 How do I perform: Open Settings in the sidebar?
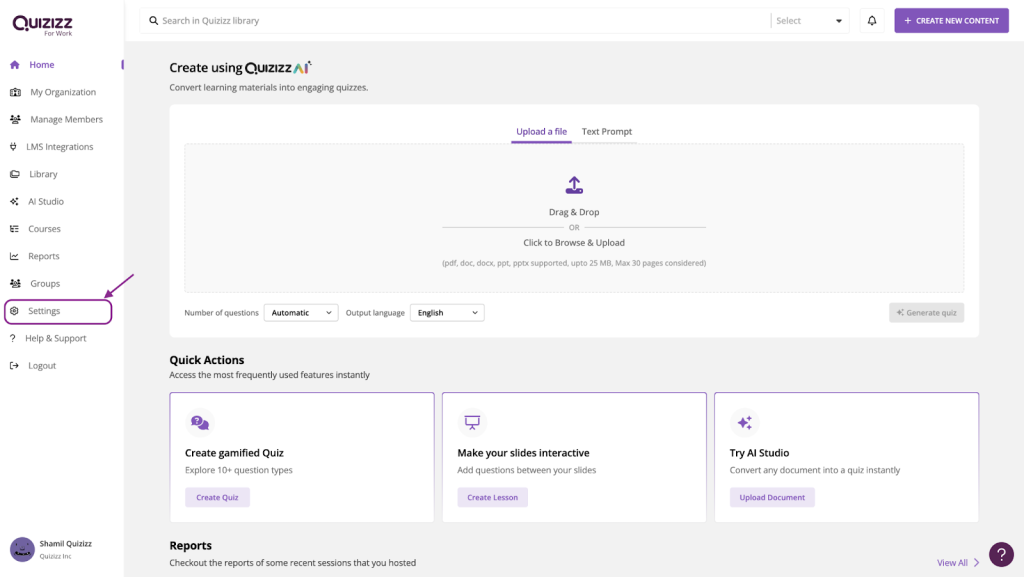pos(44,311)
